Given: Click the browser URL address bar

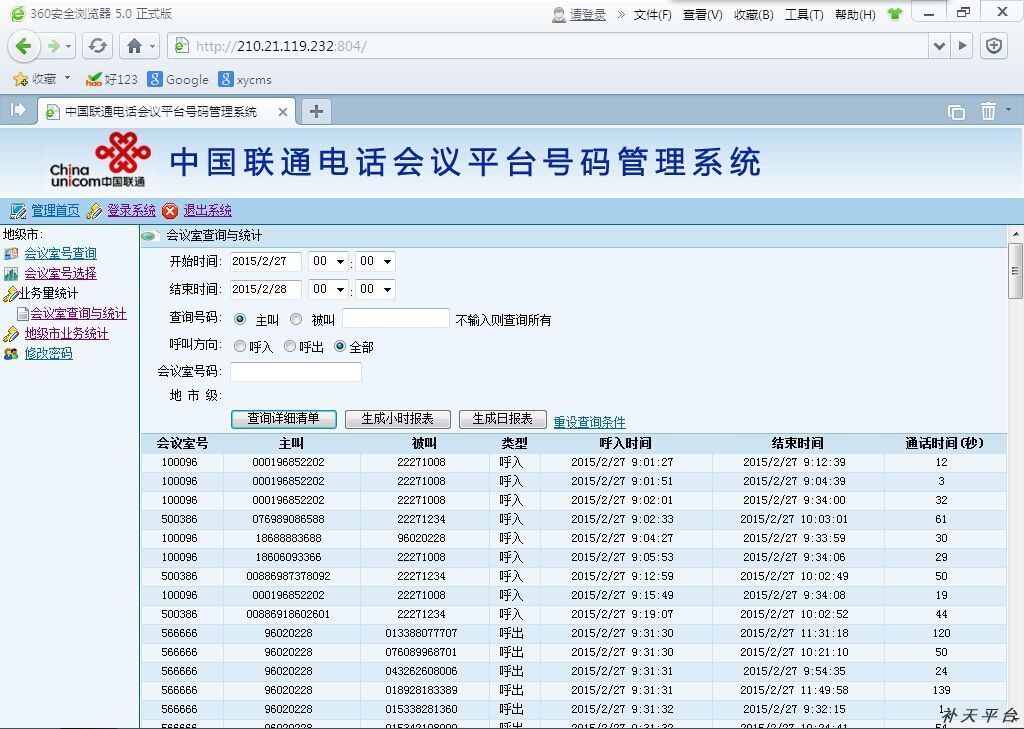Looking at the screenshot, I should pyautogui.click(x=549, y=46).
